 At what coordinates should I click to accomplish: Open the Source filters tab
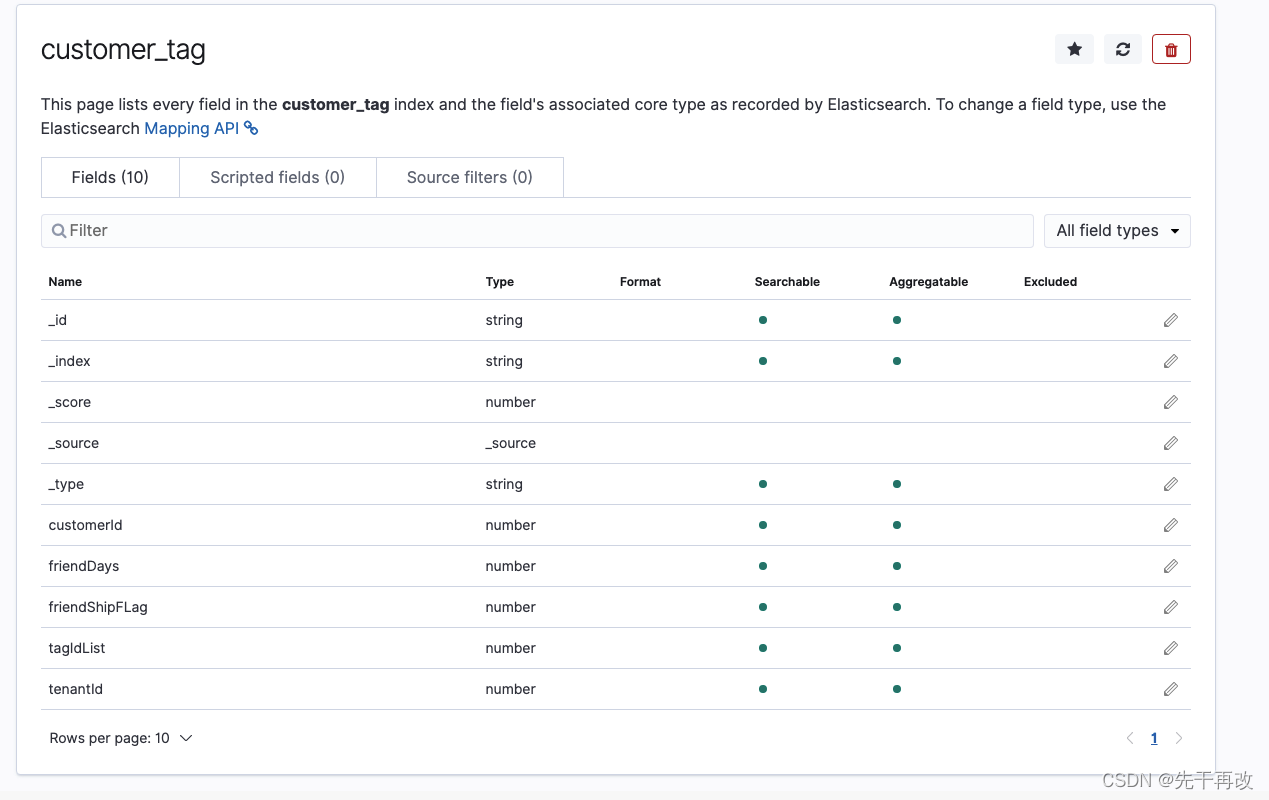pos(469,177)
